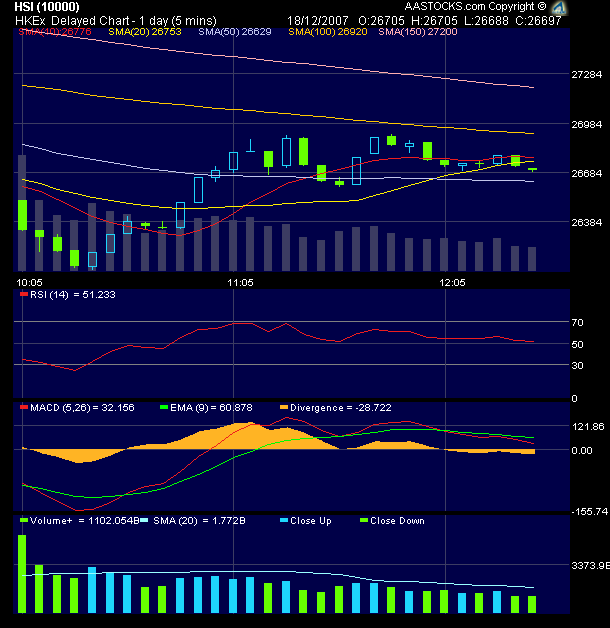Click the AASTOCKS.com Copyright text

coord(475,6)
